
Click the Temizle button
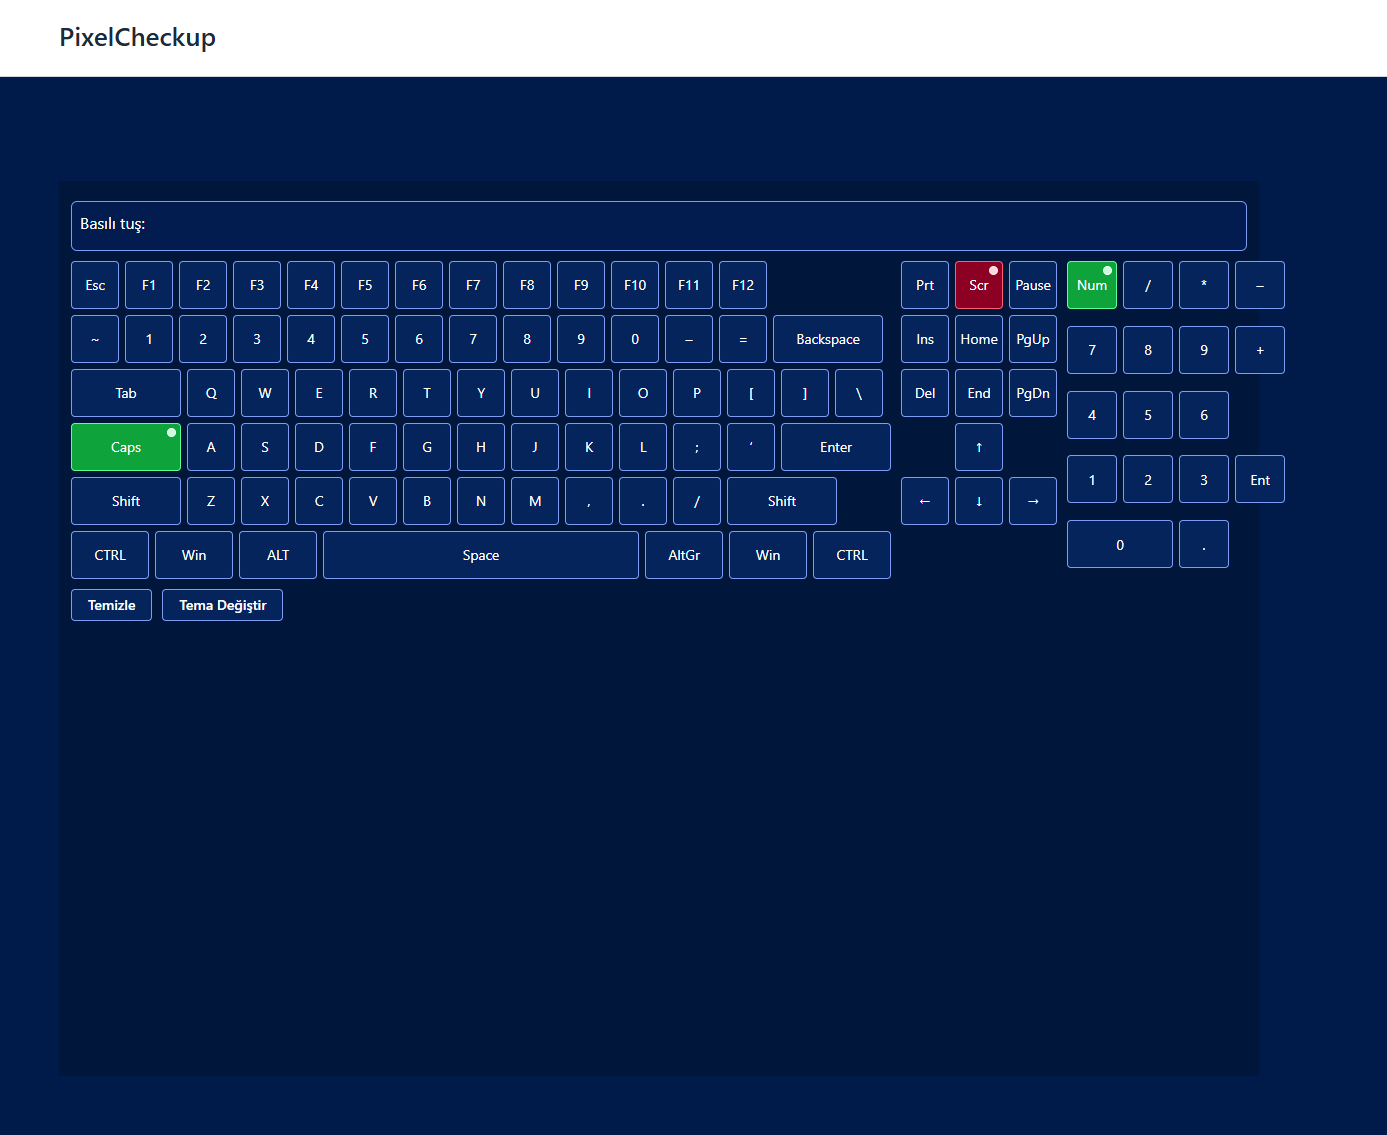tap(111, 605)
